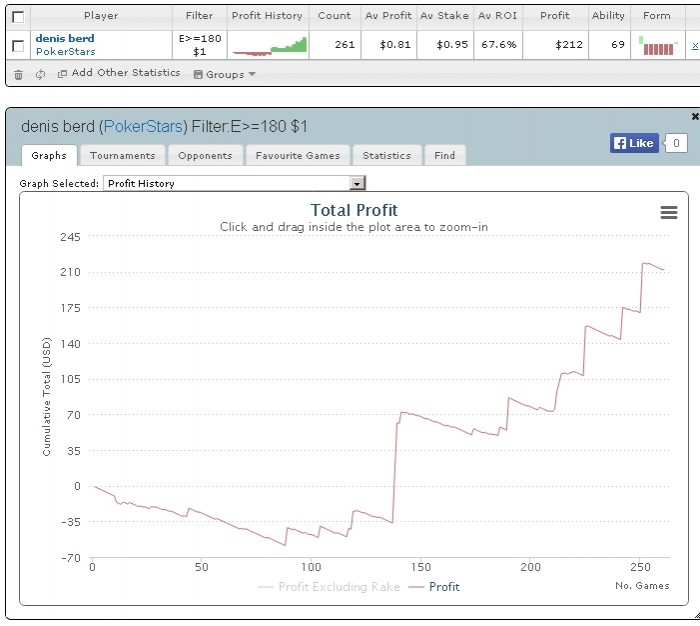Toggle the Profit legend item
The height and width of the screenshot is (626, 700).
pos(434,586)
